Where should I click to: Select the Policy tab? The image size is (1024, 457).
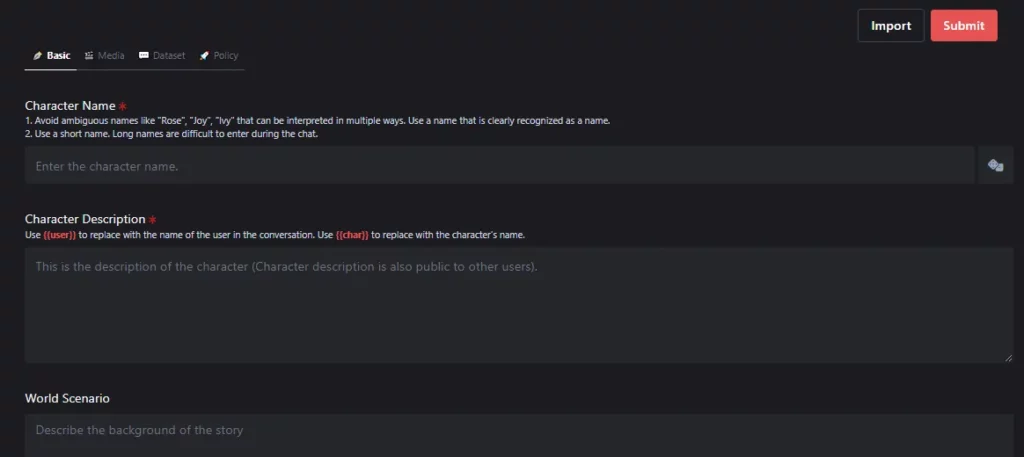pyautogui.click(x=225, y=56)
